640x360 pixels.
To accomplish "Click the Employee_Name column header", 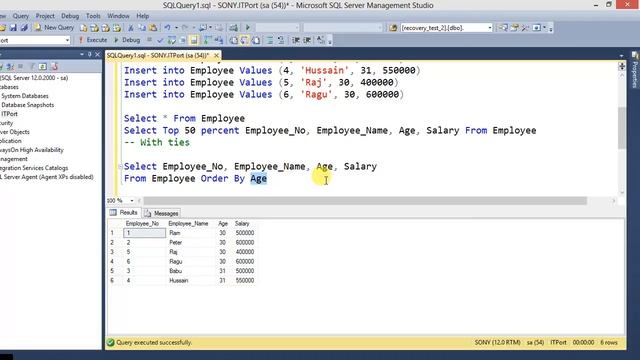I will pyautogui.click(x=188, y=224).
